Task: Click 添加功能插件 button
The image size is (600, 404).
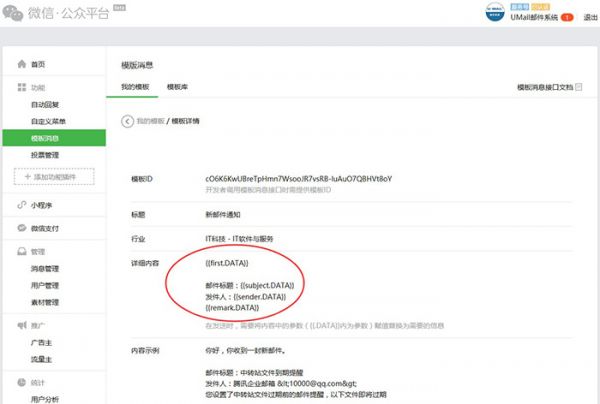Action: (54, 177)
